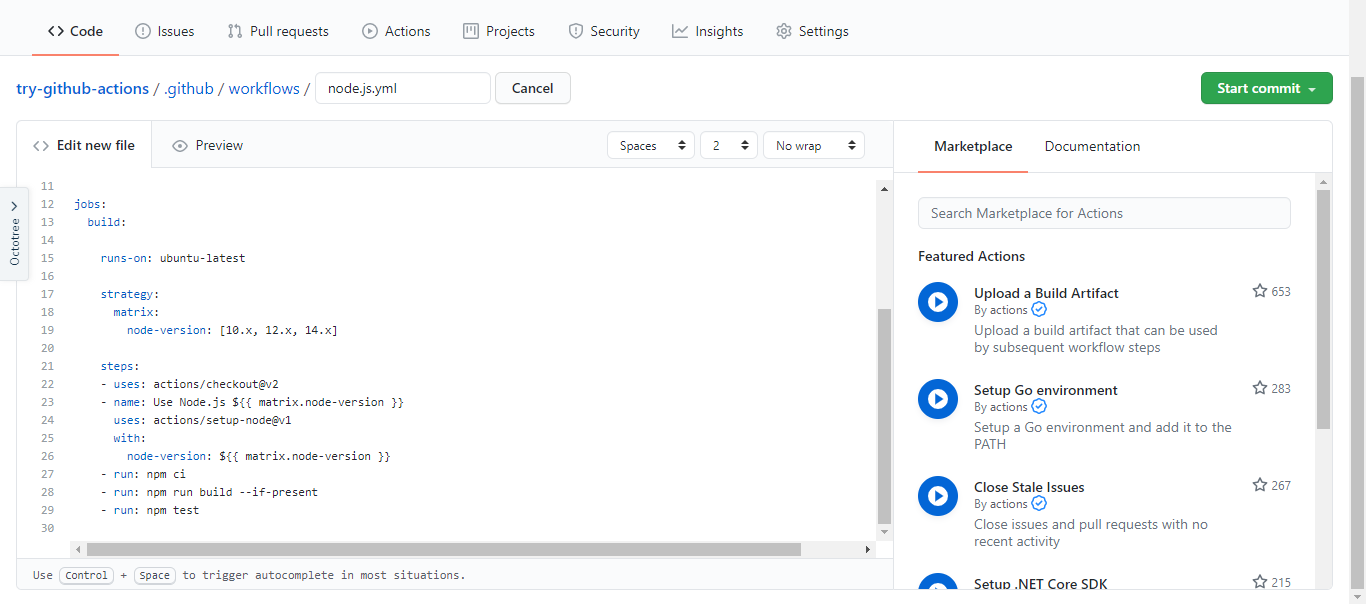The width and height of the screenshot is (1366, 604).
Task: Open the Actions tab
Action: tap(396, 31)
